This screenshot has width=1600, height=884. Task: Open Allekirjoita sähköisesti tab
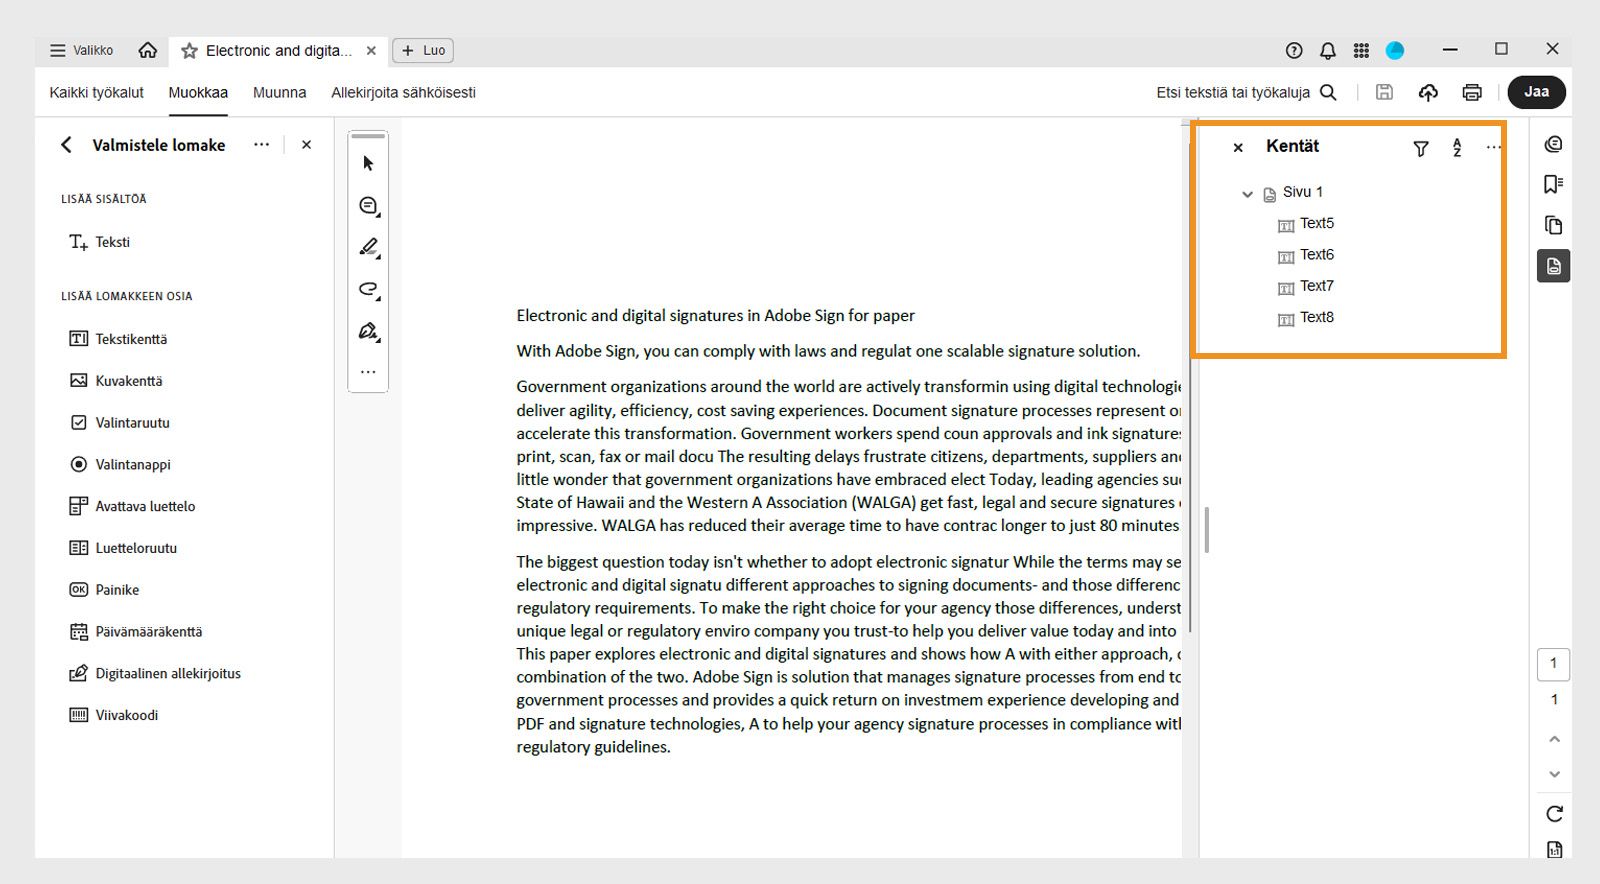403,92
